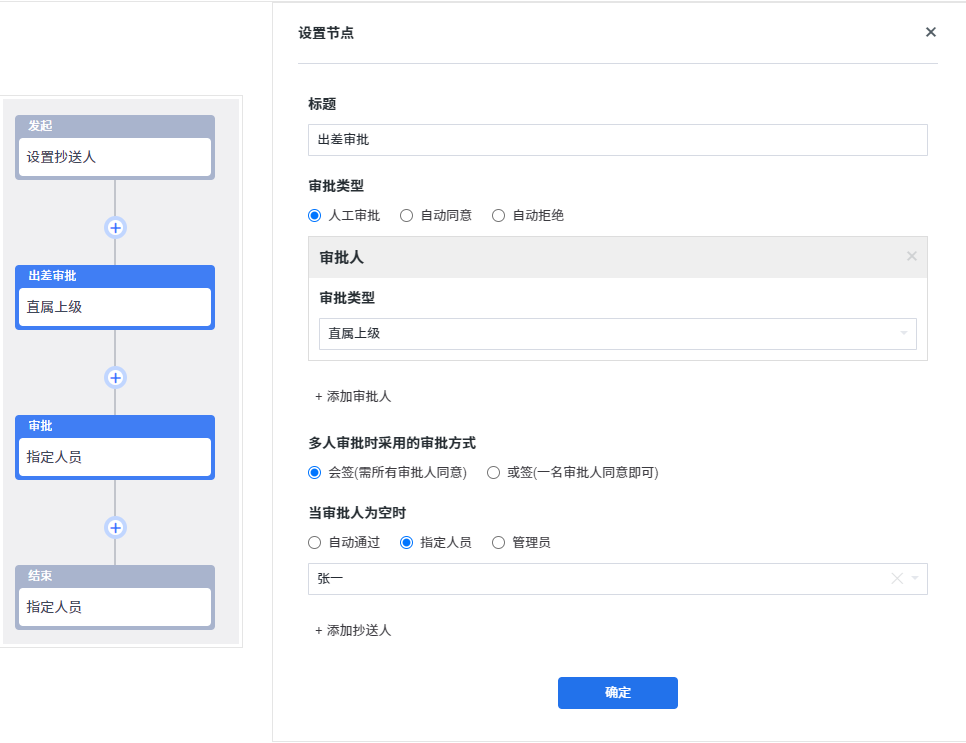Click plus icon above 结束 node
966x743 pixels.
pyautogui.click(x=115, y=527)
